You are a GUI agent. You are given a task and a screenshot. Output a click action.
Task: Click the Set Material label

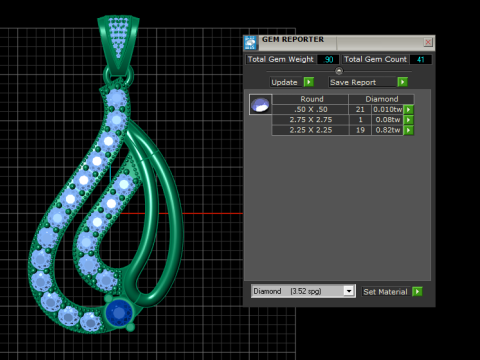[x=385, y=292]
